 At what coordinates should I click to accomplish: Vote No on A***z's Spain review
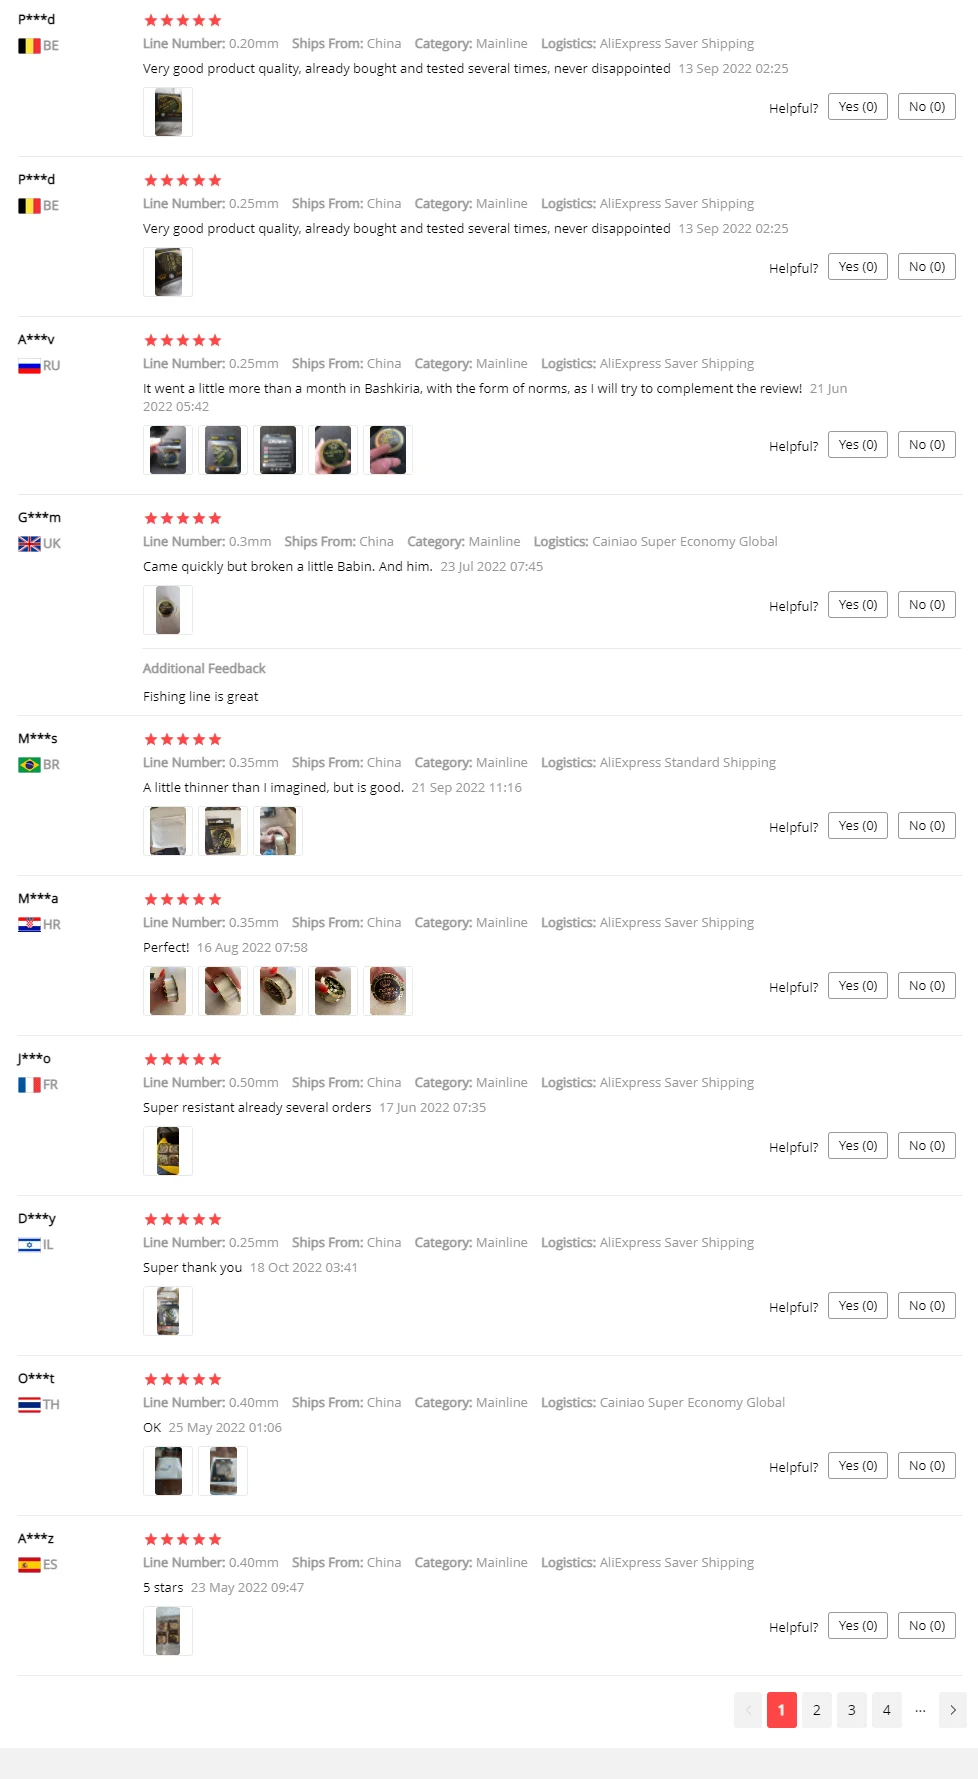coord(926,1626)
